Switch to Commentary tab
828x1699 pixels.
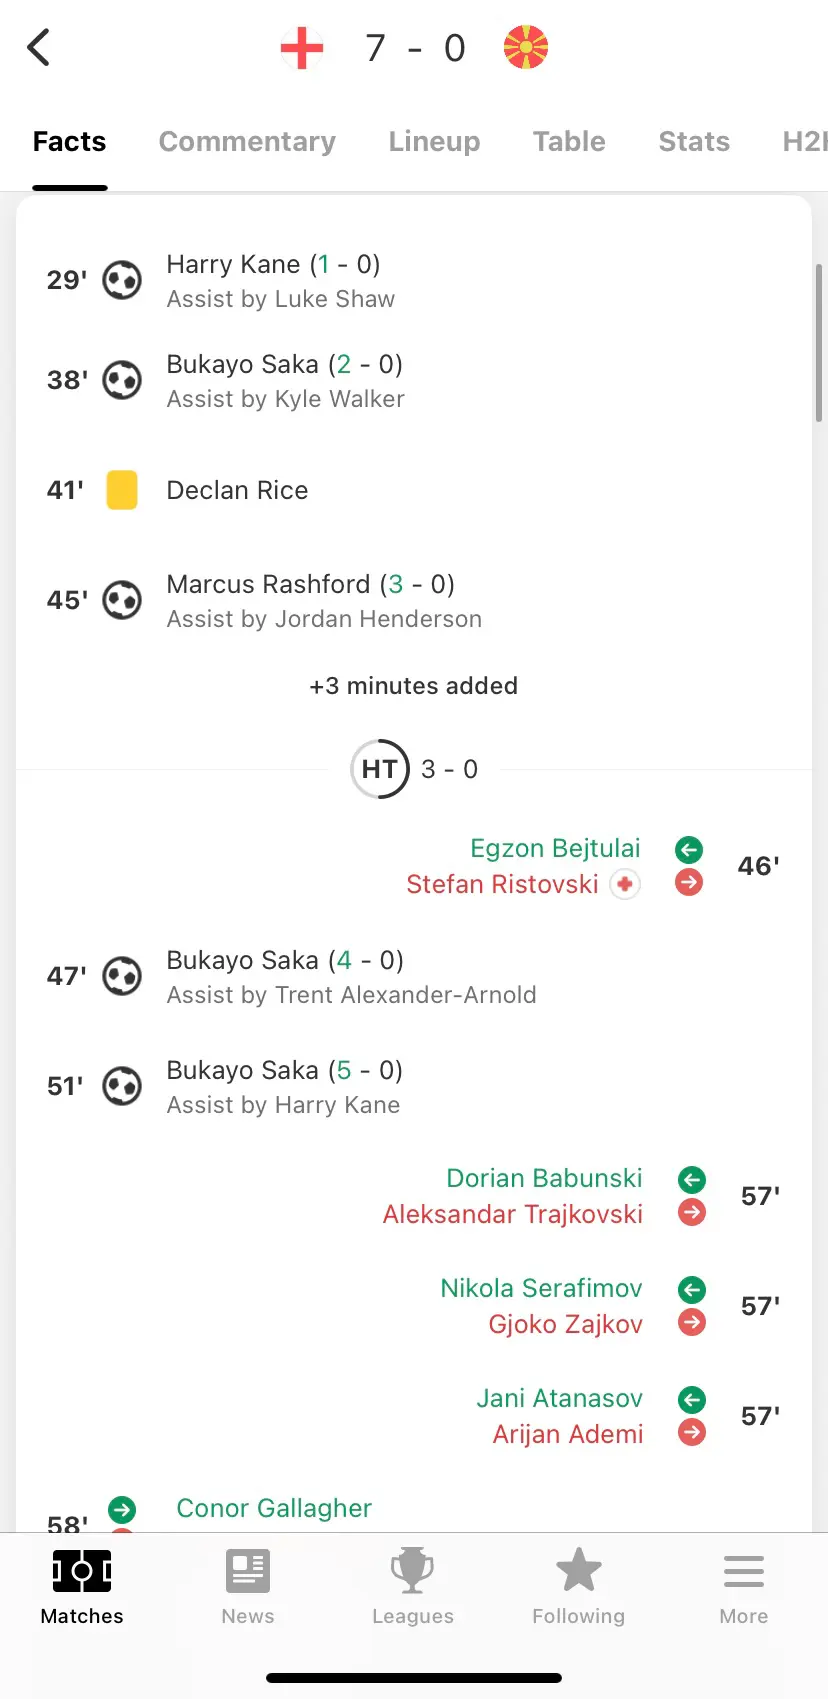pyautogui.click(x=247, y=141)
